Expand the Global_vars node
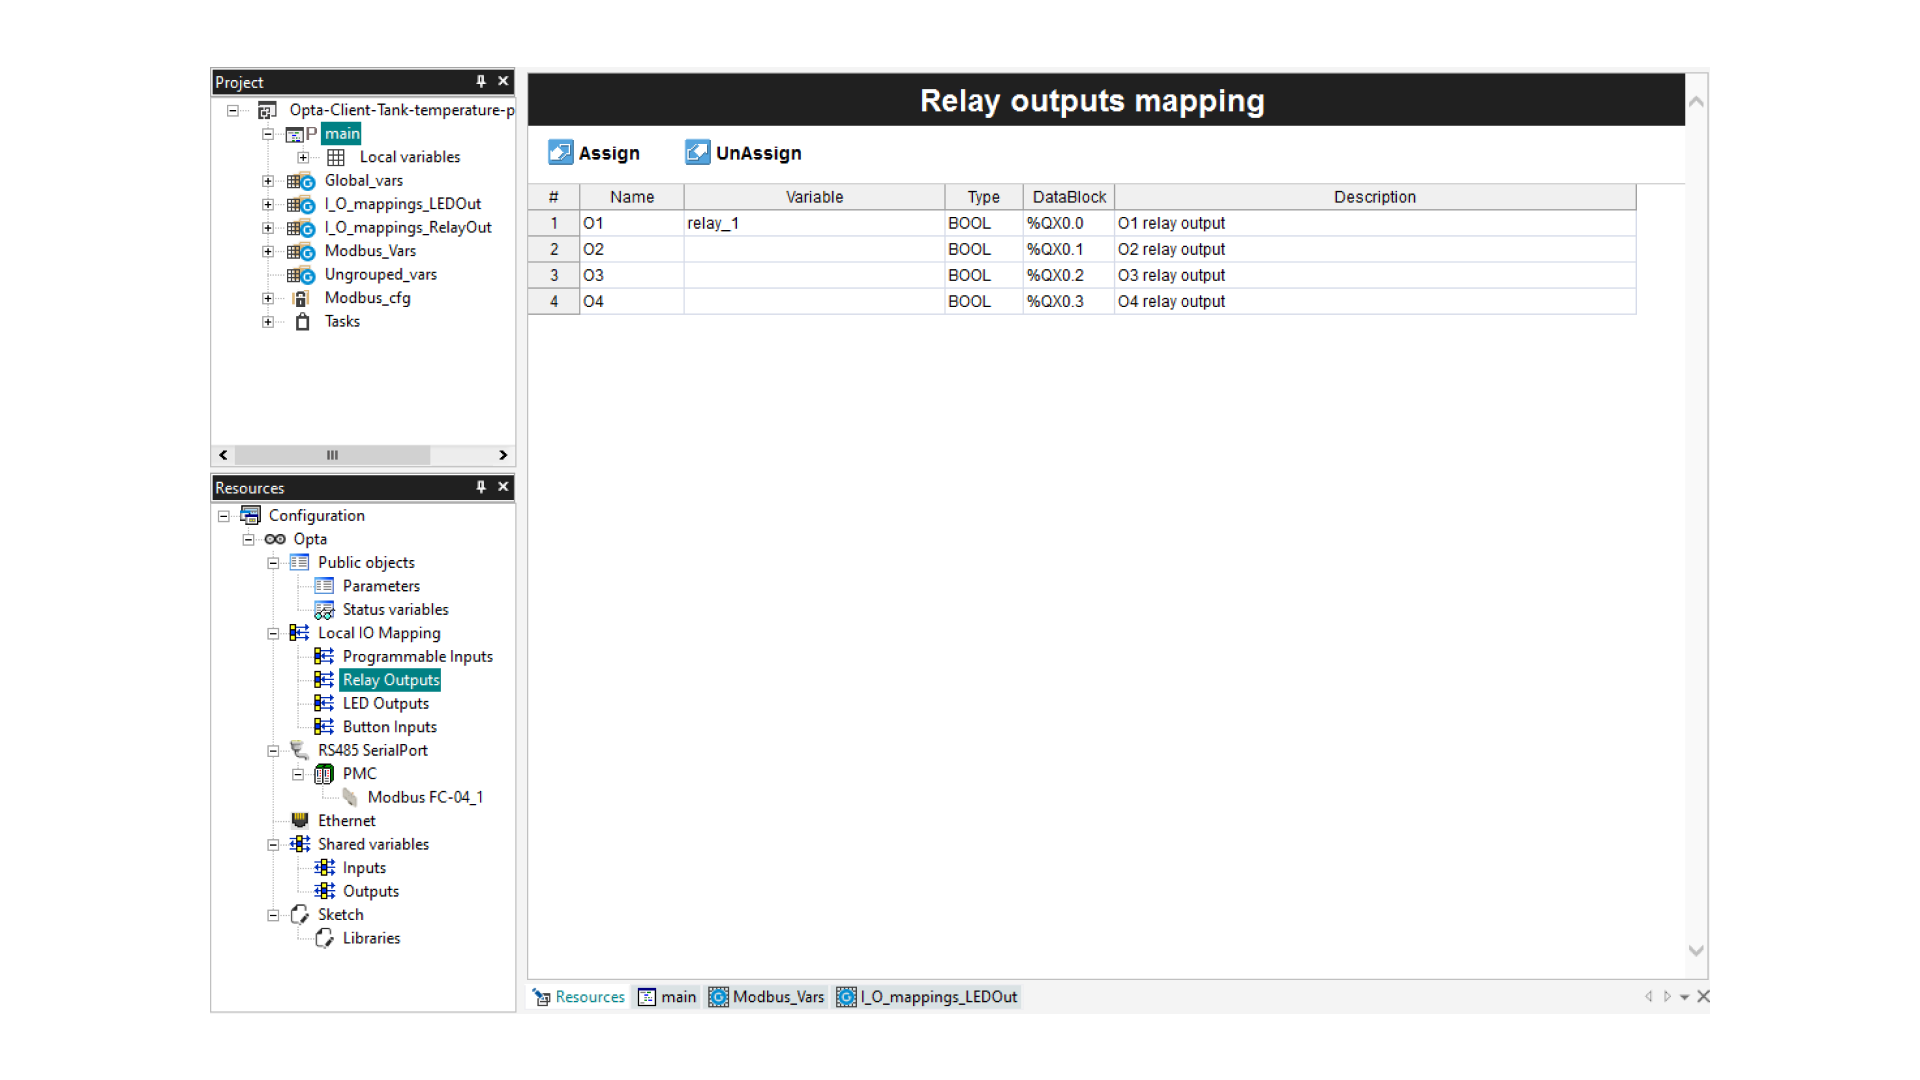The image size is (1920, 1080). (x=267, y=181)
